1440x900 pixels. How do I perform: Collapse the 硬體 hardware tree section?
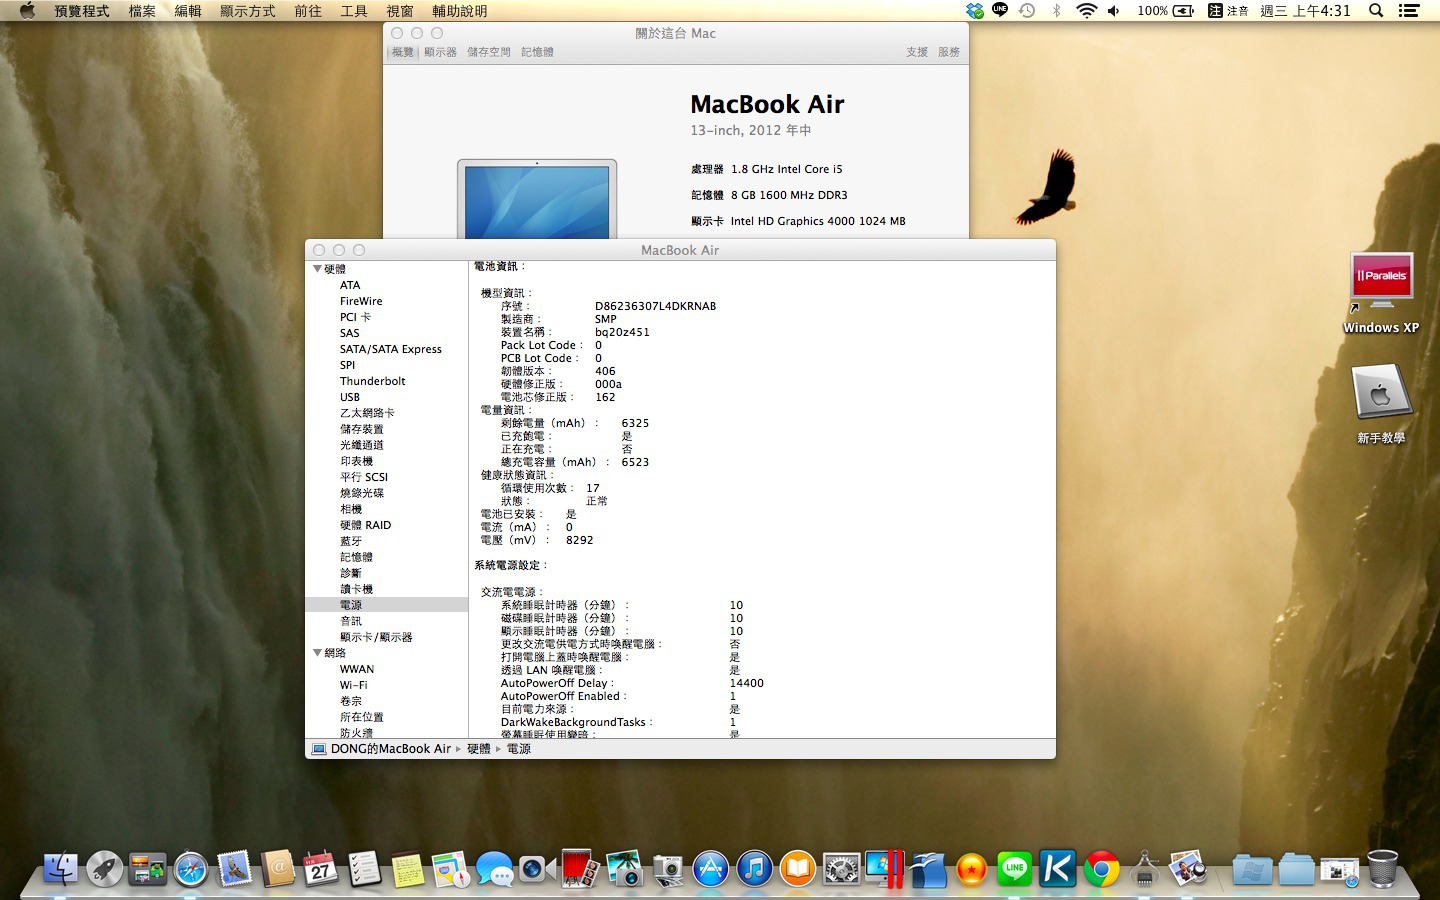coord(318,269)
